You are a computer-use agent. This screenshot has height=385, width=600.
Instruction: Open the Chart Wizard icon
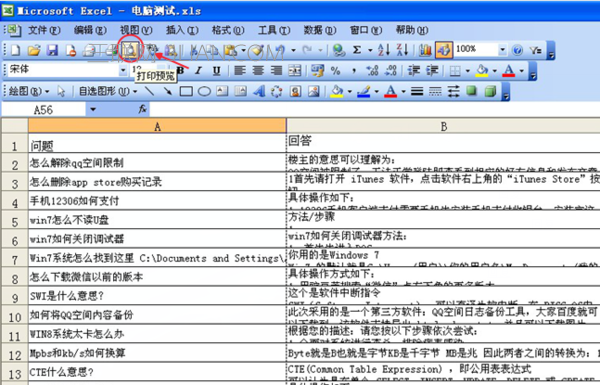pos(425,50)
